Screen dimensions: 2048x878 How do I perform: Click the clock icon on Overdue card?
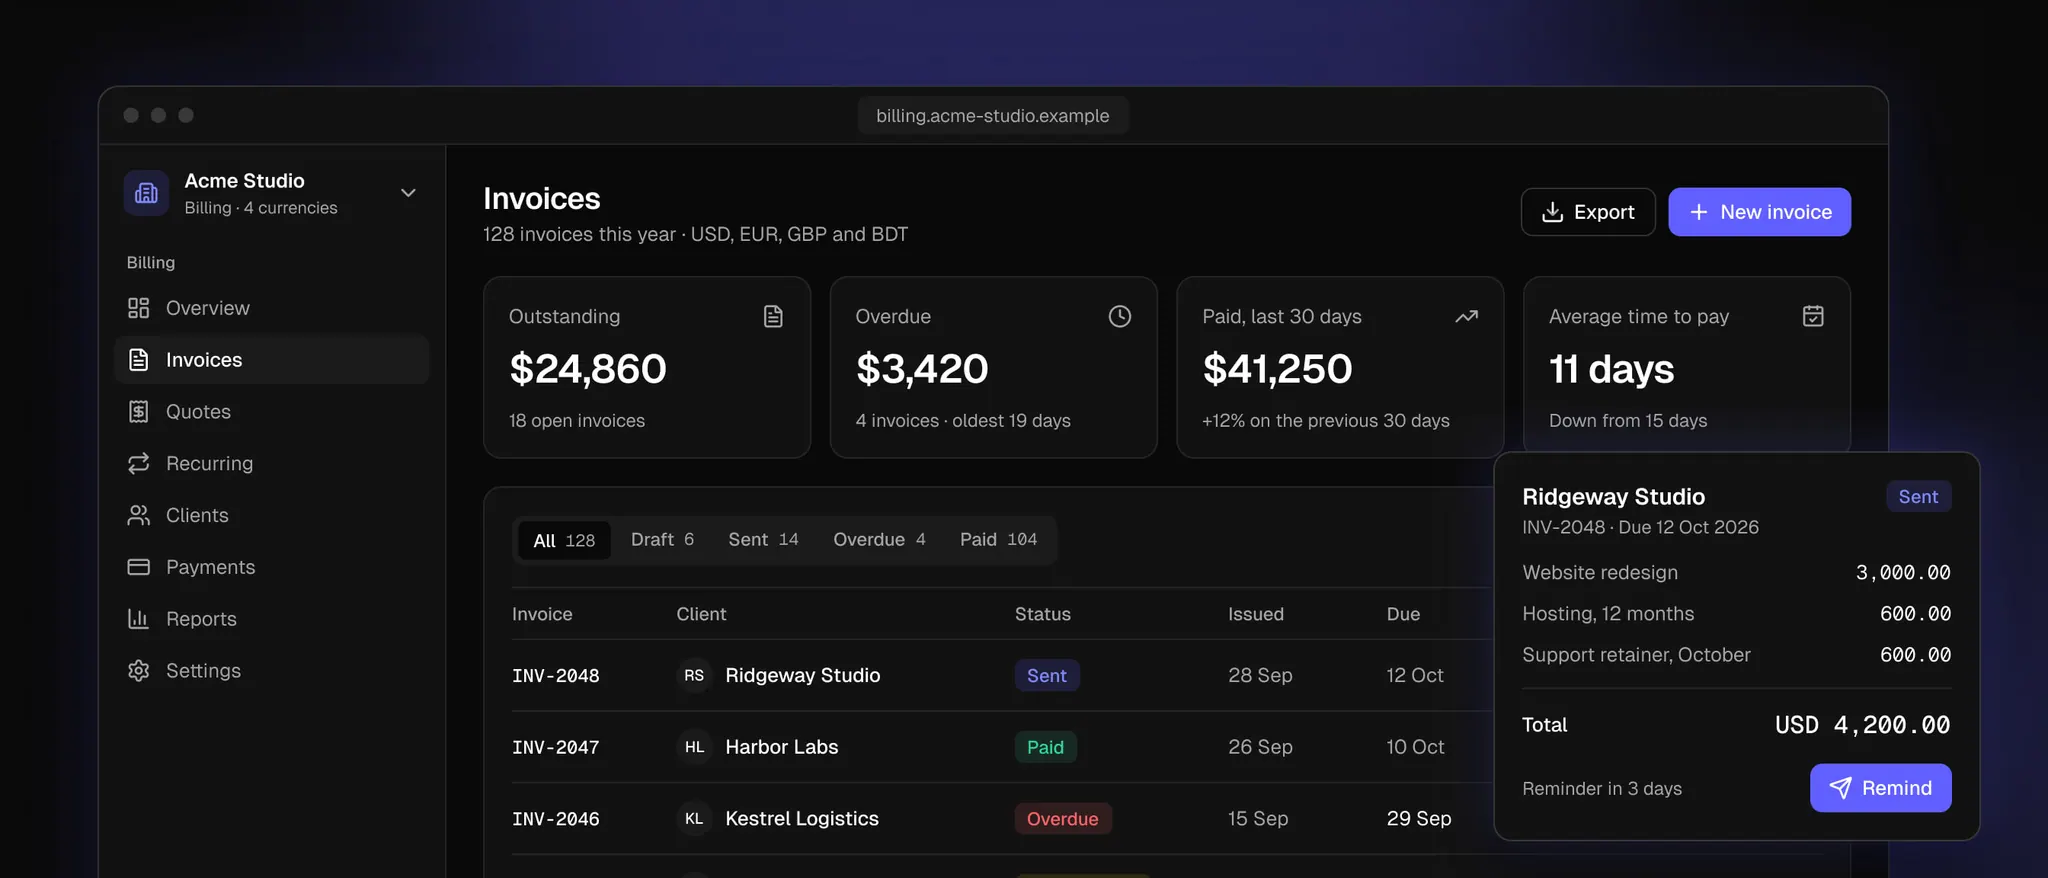[x=1120, y=316]
